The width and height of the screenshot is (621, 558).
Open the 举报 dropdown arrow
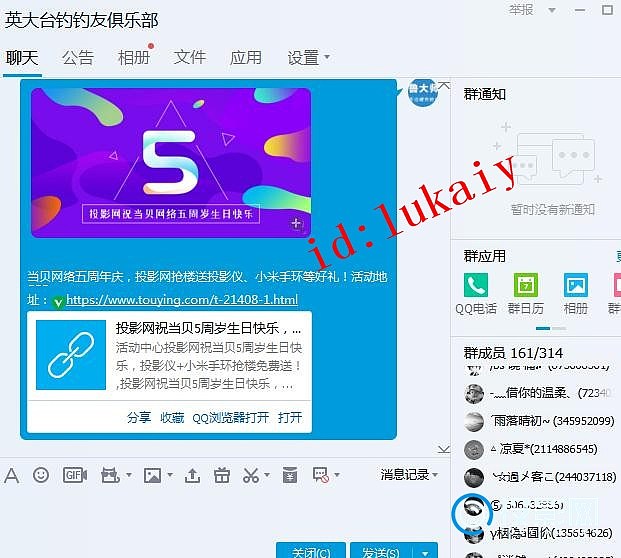[552, 10]
